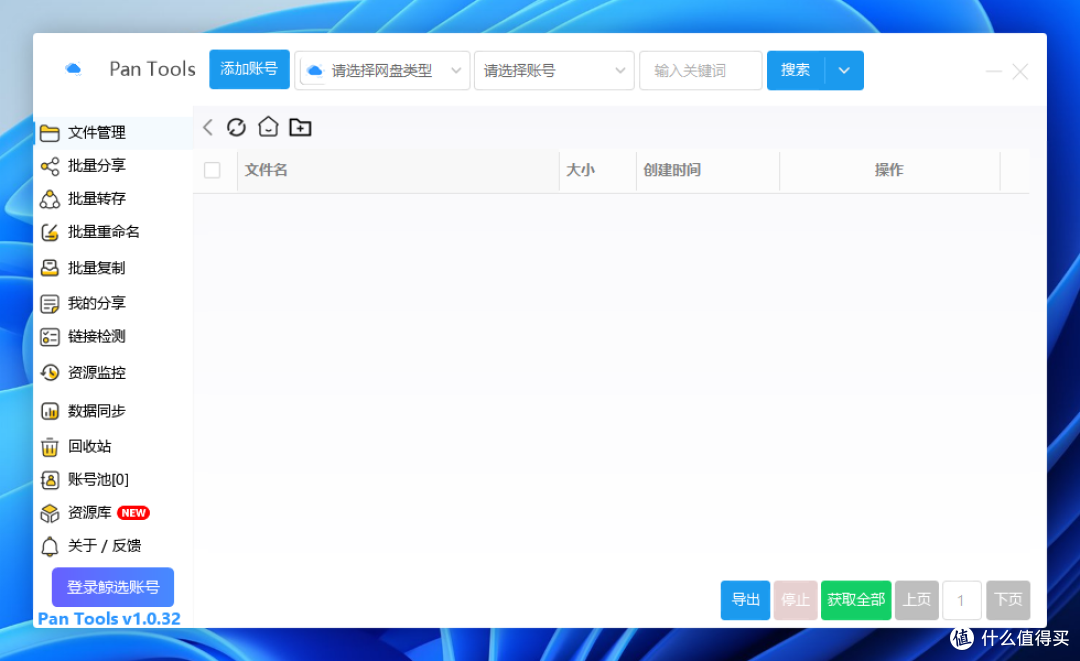Viewport: 1080px width, 661px height.
Task: Click the copy icon next to 批量复制
Action: pyautogui.click(x=50, y=268)
